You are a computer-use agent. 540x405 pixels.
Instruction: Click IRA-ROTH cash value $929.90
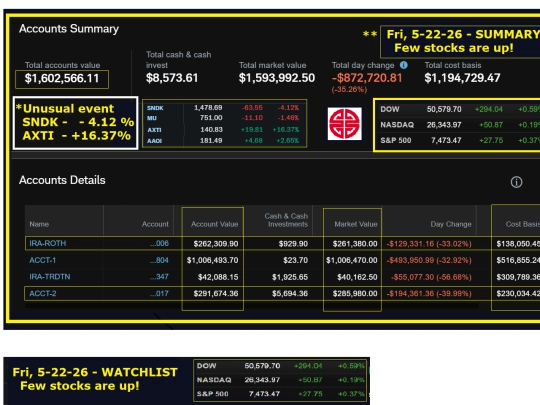(293, 244)
